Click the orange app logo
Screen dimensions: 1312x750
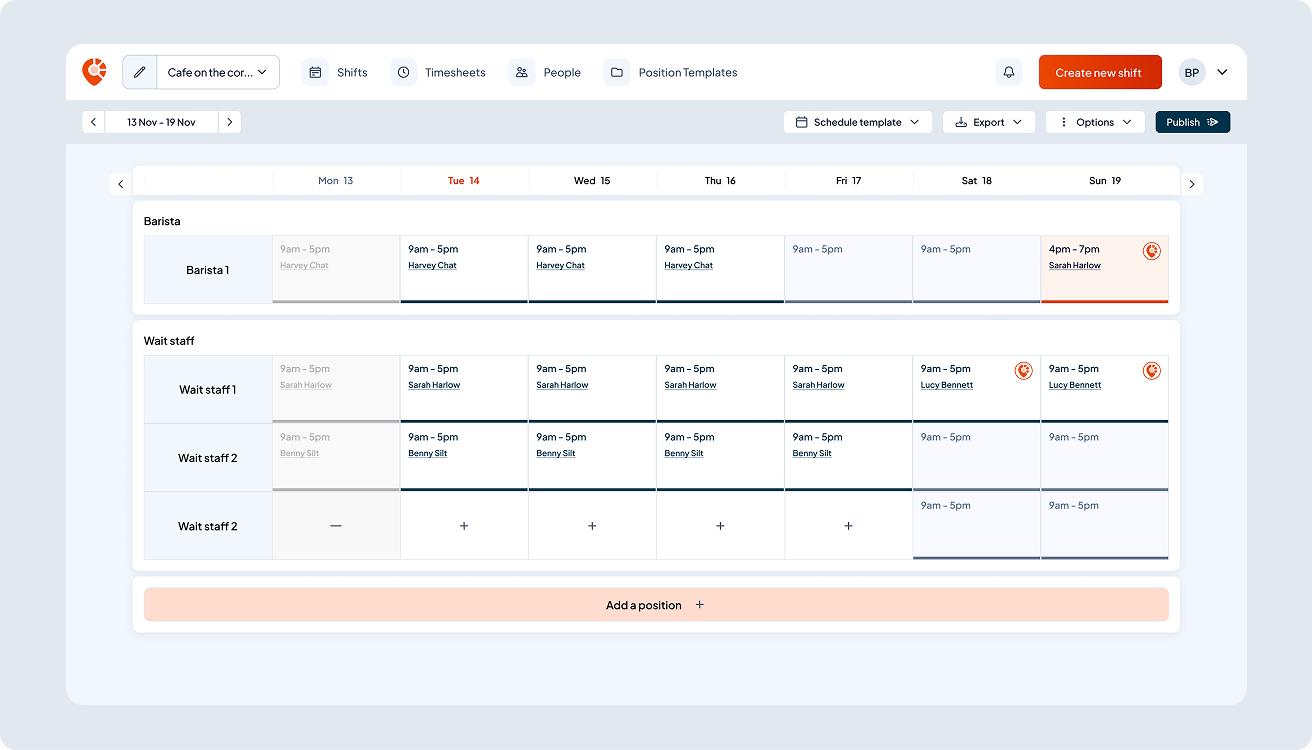click(94, 72)
